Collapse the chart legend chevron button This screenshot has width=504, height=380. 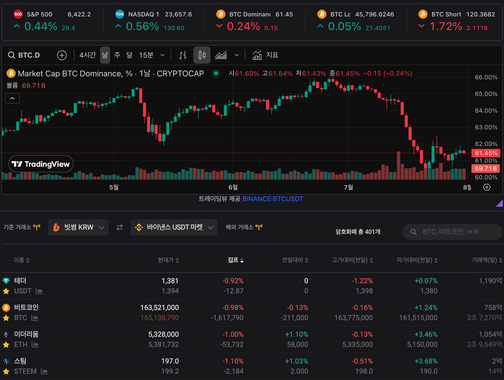coord(12,99)
